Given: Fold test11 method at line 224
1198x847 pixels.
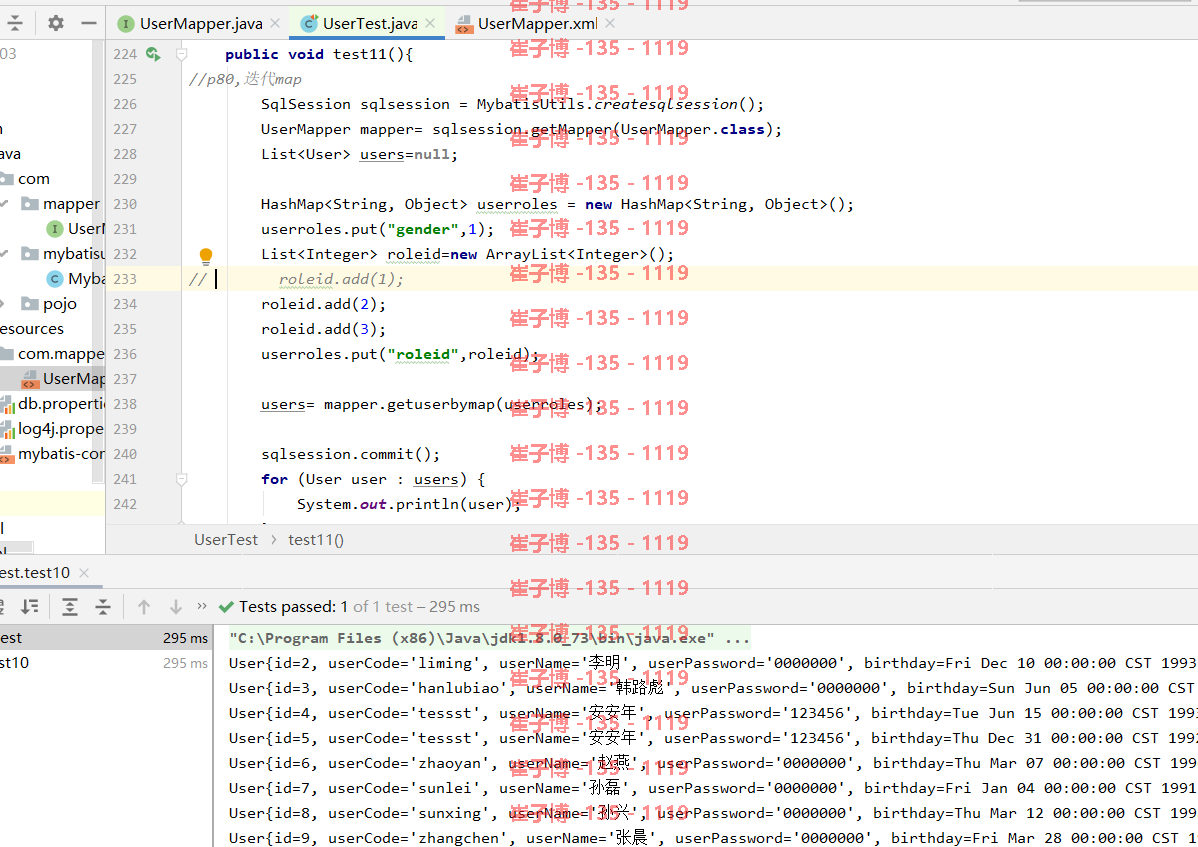Looking at the screenshot, I should [182, 54].
